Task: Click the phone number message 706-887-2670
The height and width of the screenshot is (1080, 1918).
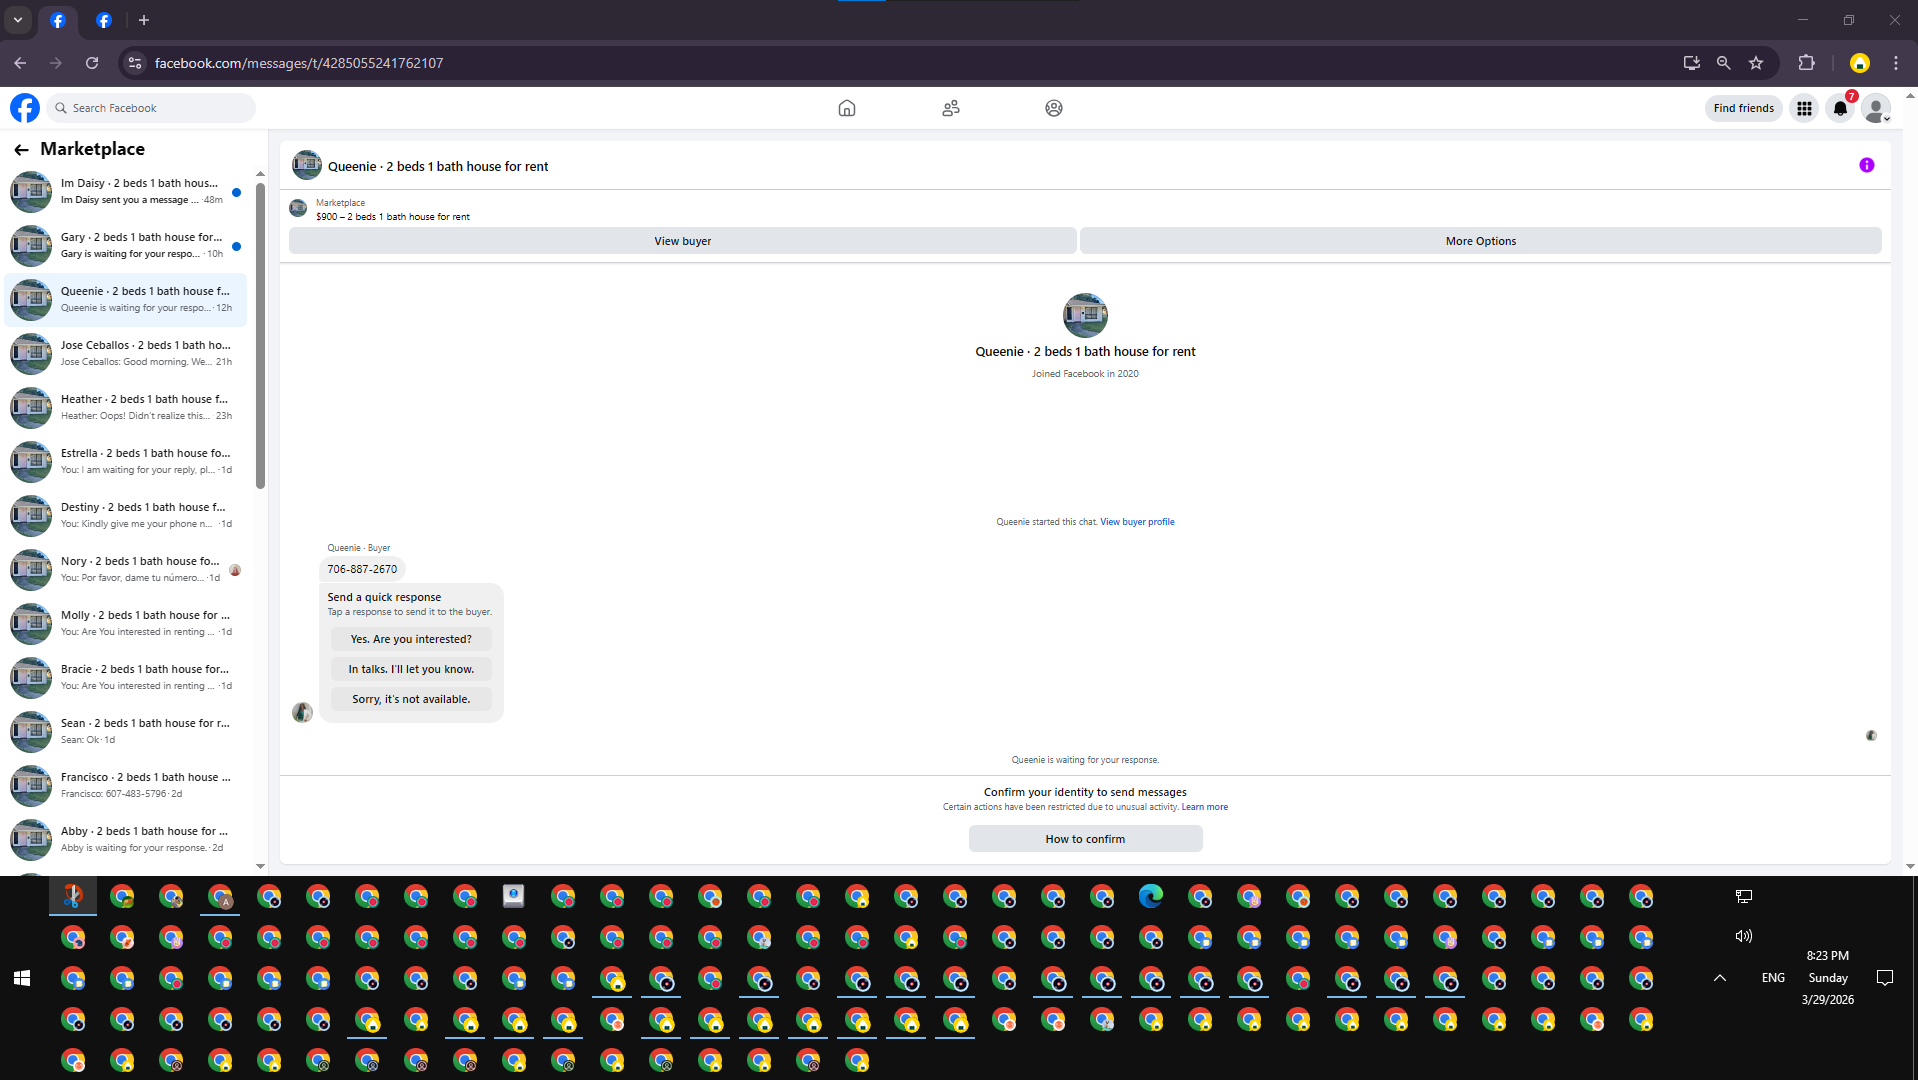Action: pyautogui.click(x=362, y=569)
